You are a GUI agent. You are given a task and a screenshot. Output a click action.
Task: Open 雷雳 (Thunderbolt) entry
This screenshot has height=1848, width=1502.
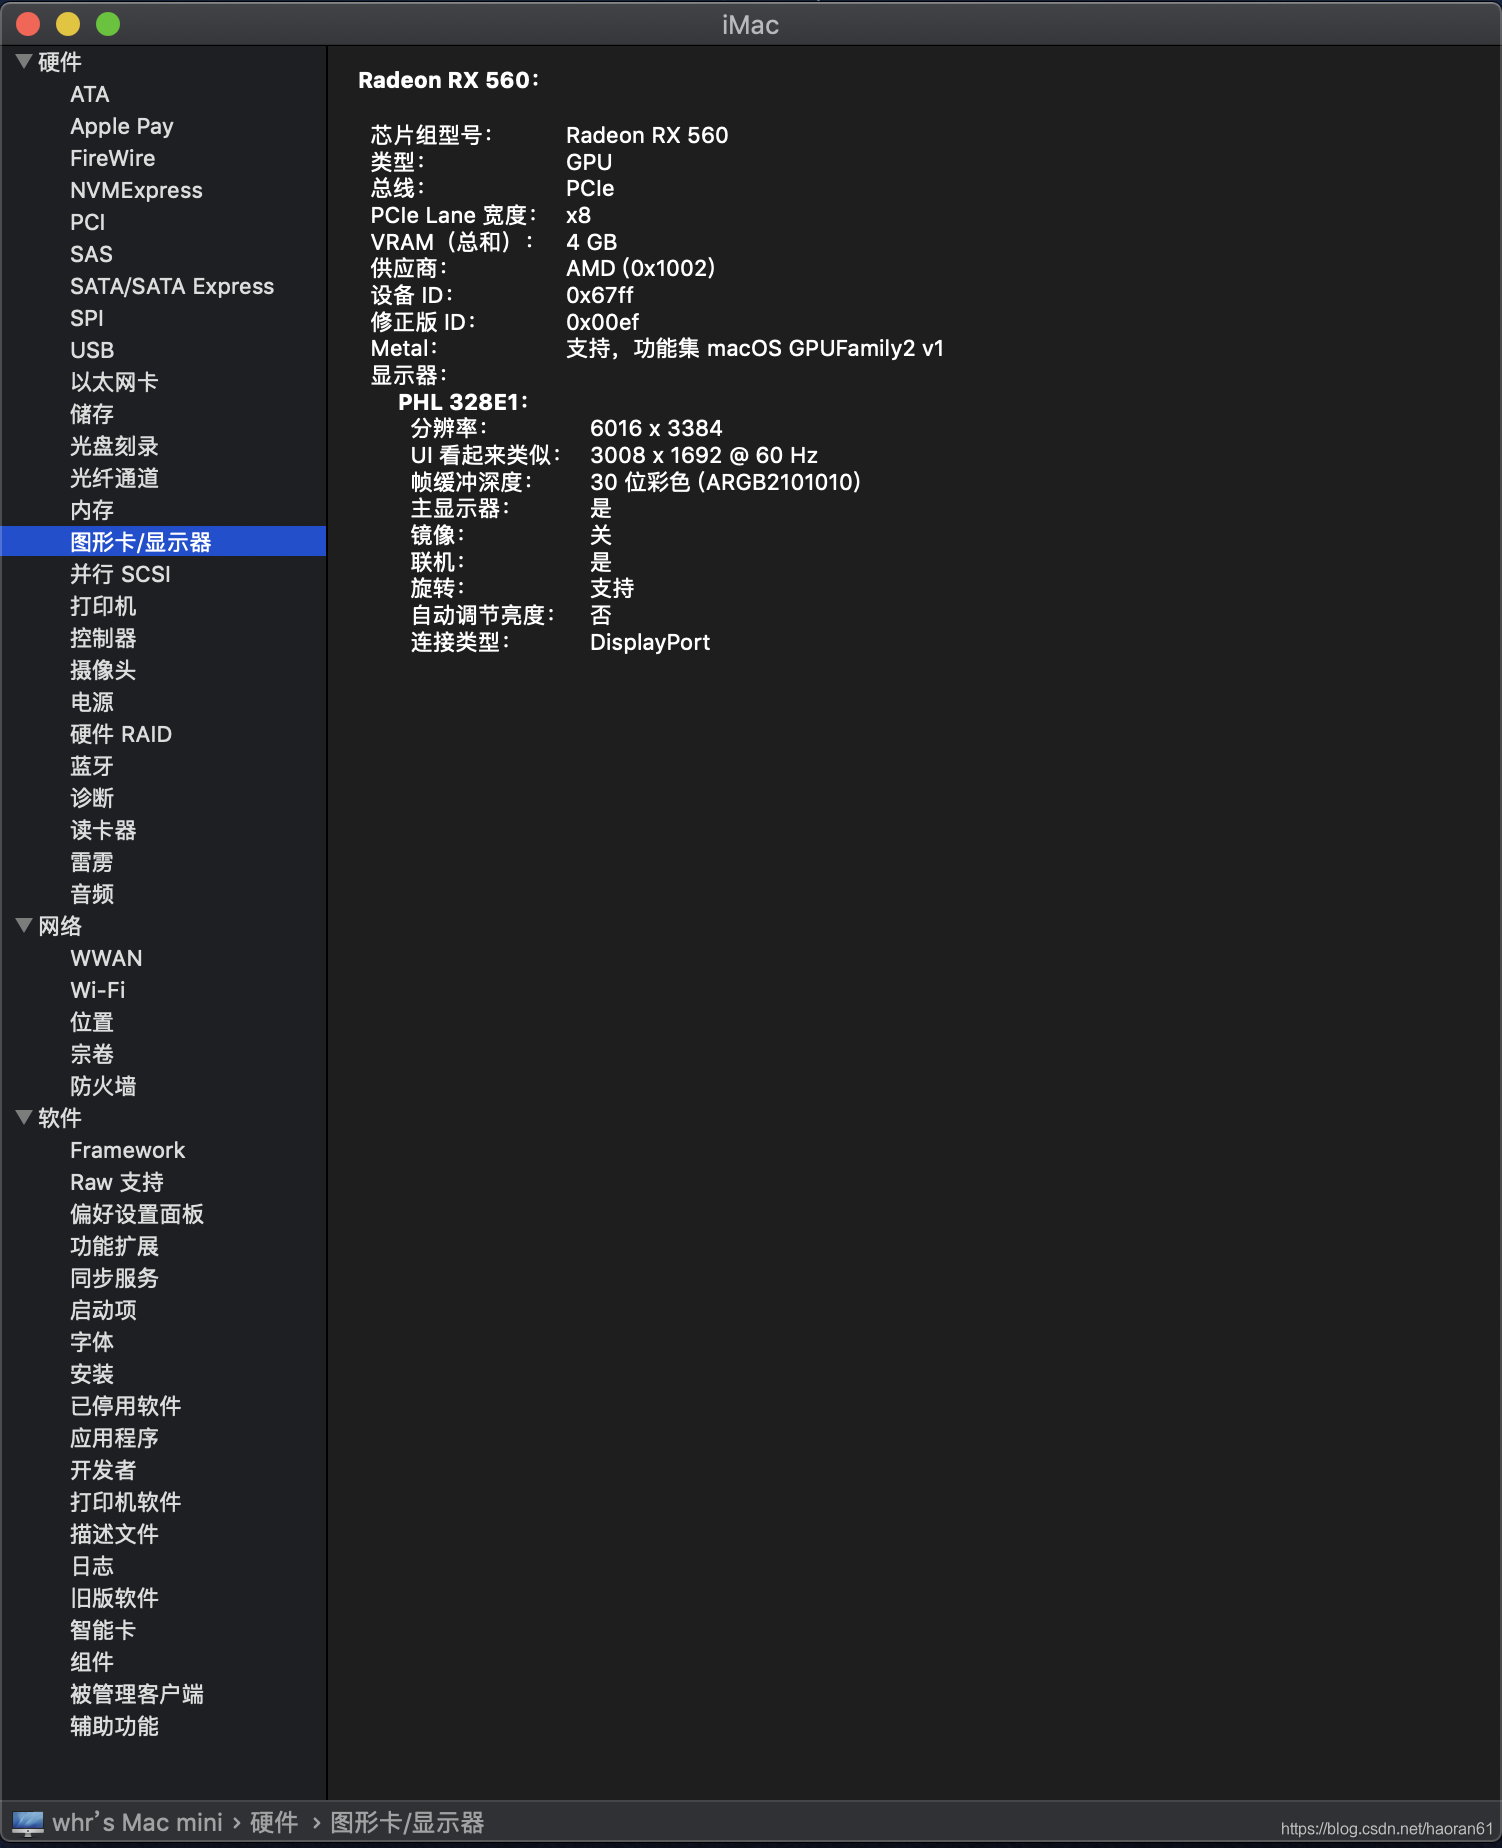click(x=92, y=862)
